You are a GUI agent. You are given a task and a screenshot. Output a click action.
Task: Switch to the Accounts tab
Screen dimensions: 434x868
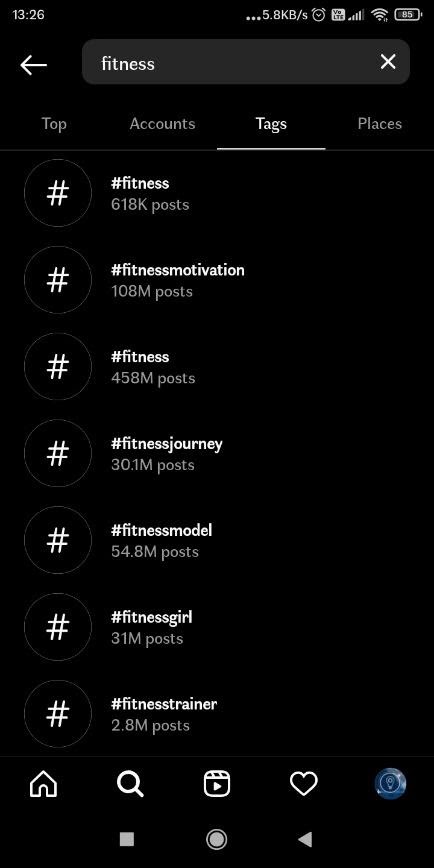pos(162,123)
